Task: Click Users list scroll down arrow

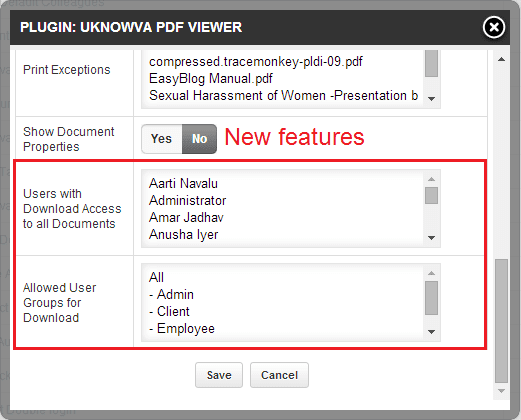Action: (431, 238)
